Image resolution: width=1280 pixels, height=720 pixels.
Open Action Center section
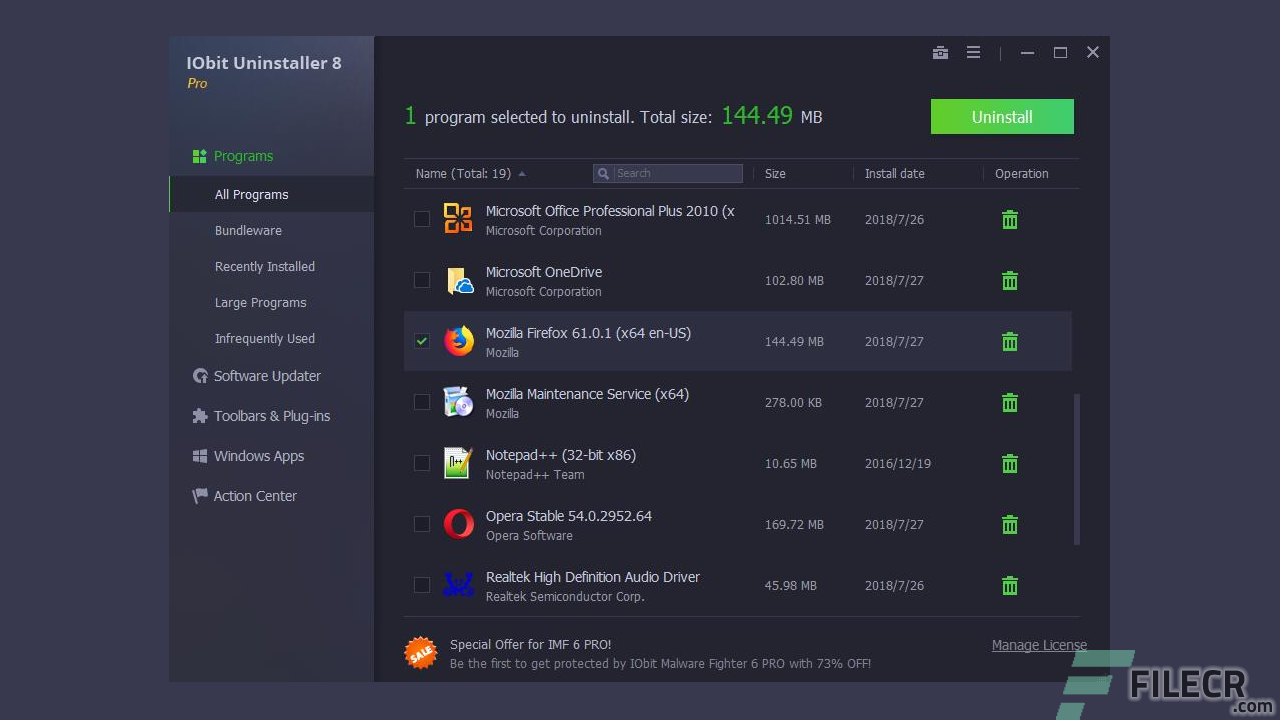coord(255,496)
